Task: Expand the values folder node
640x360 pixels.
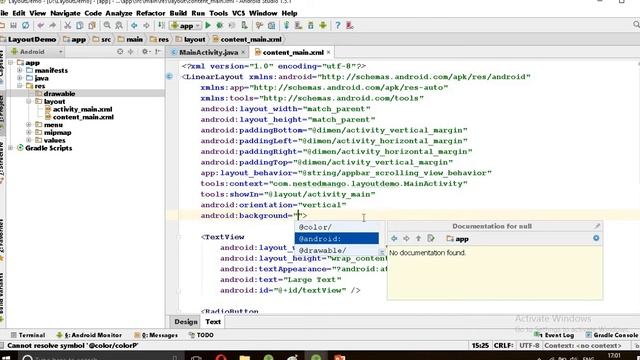Action: (29, 140)
